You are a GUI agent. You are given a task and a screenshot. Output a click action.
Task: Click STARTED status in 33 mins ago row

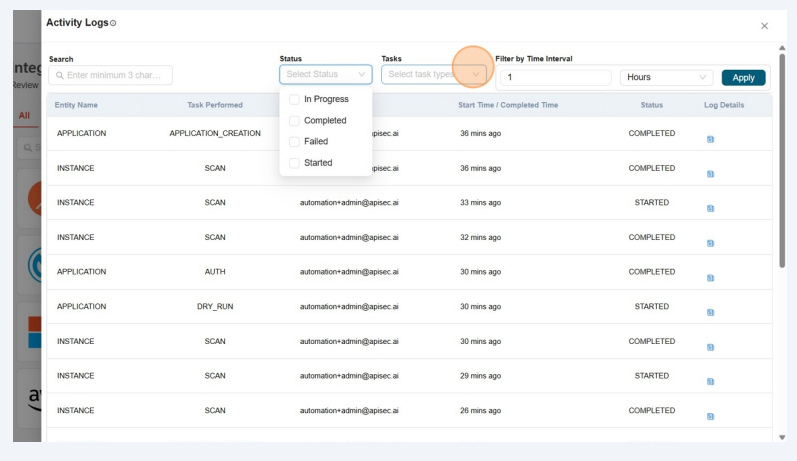652,202
